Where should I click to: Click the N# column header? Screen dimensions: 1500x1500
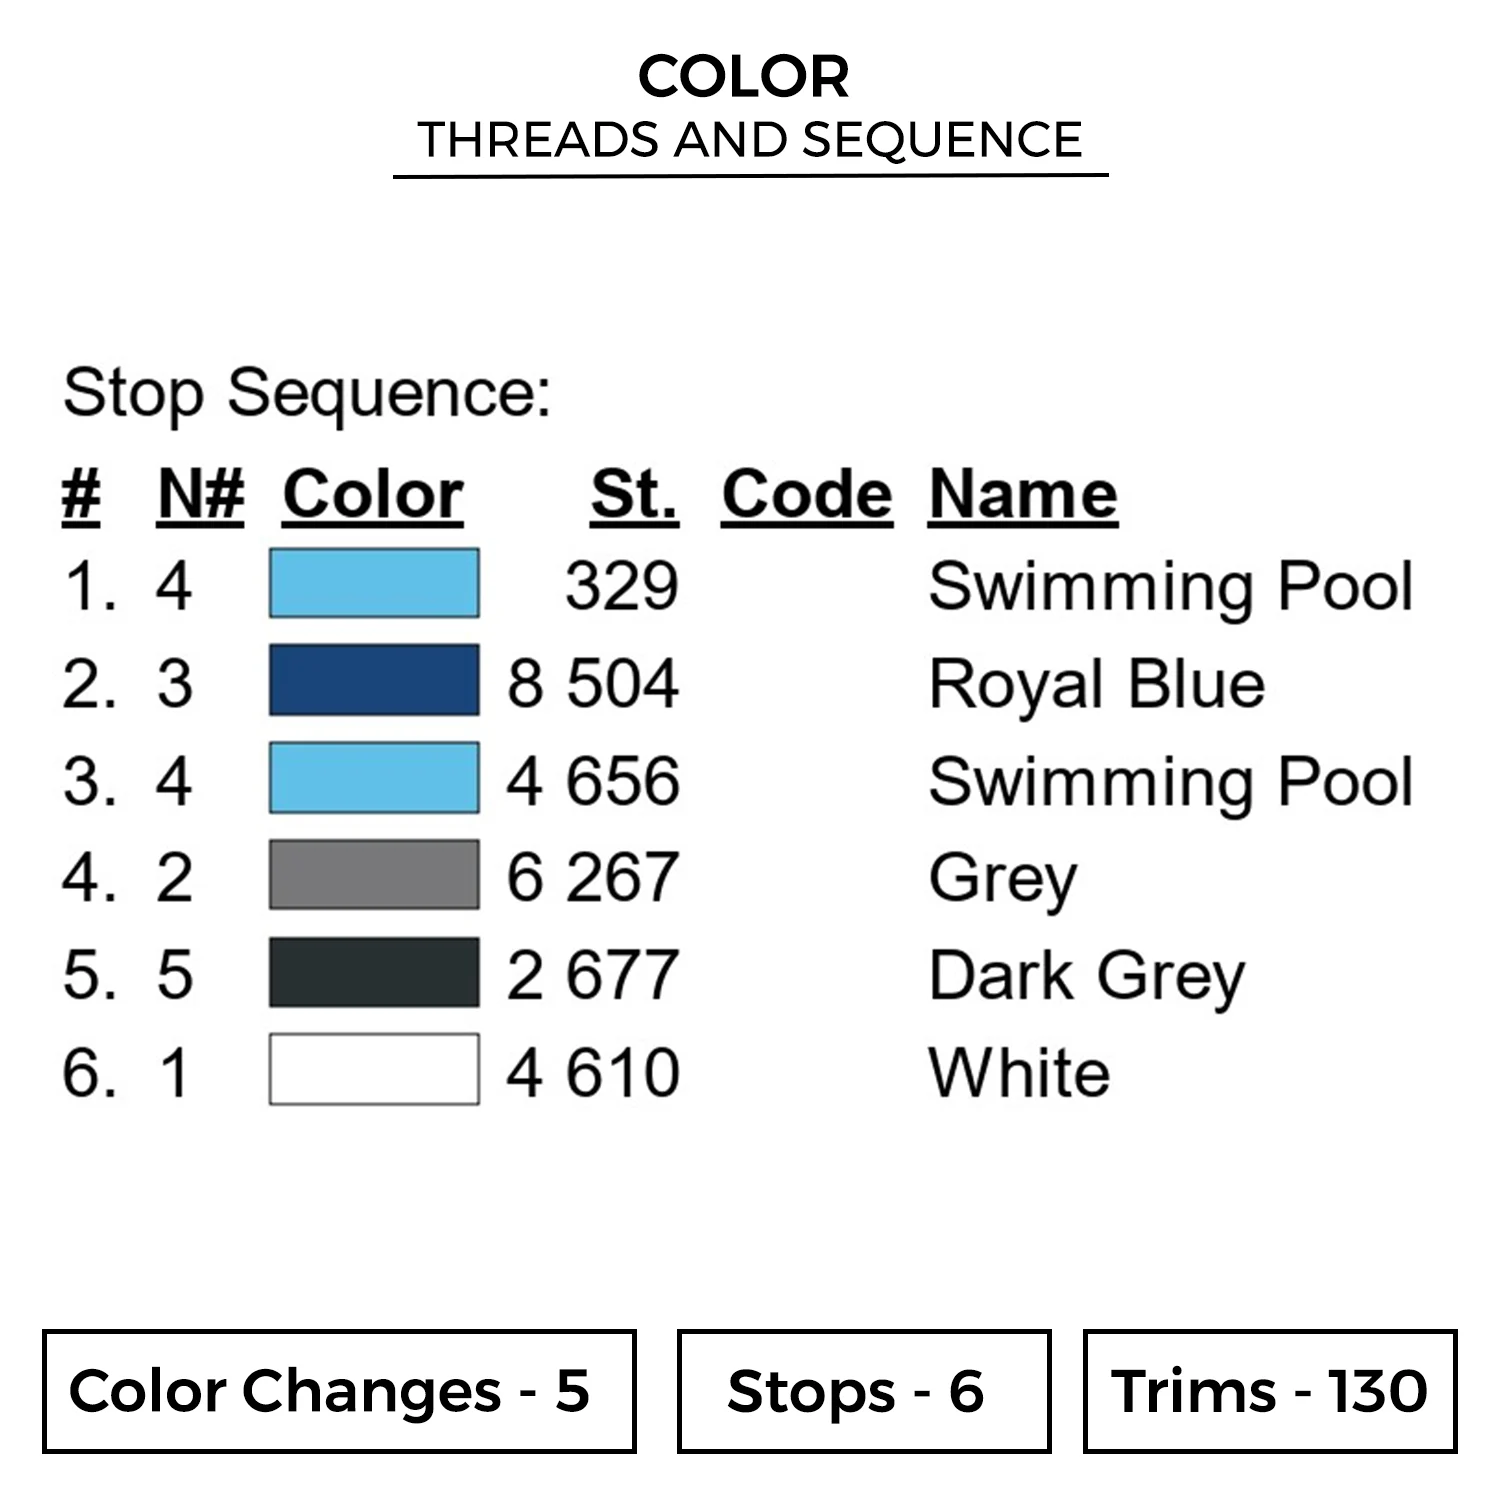point(201,494)
